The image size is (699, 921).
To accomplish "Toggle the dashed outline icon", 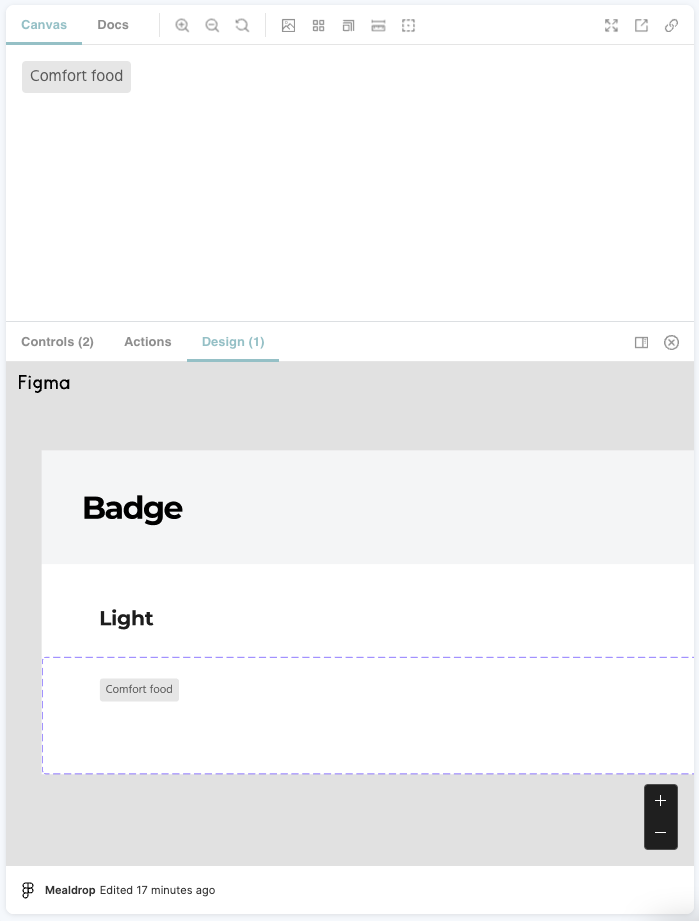I will [408, 25].
